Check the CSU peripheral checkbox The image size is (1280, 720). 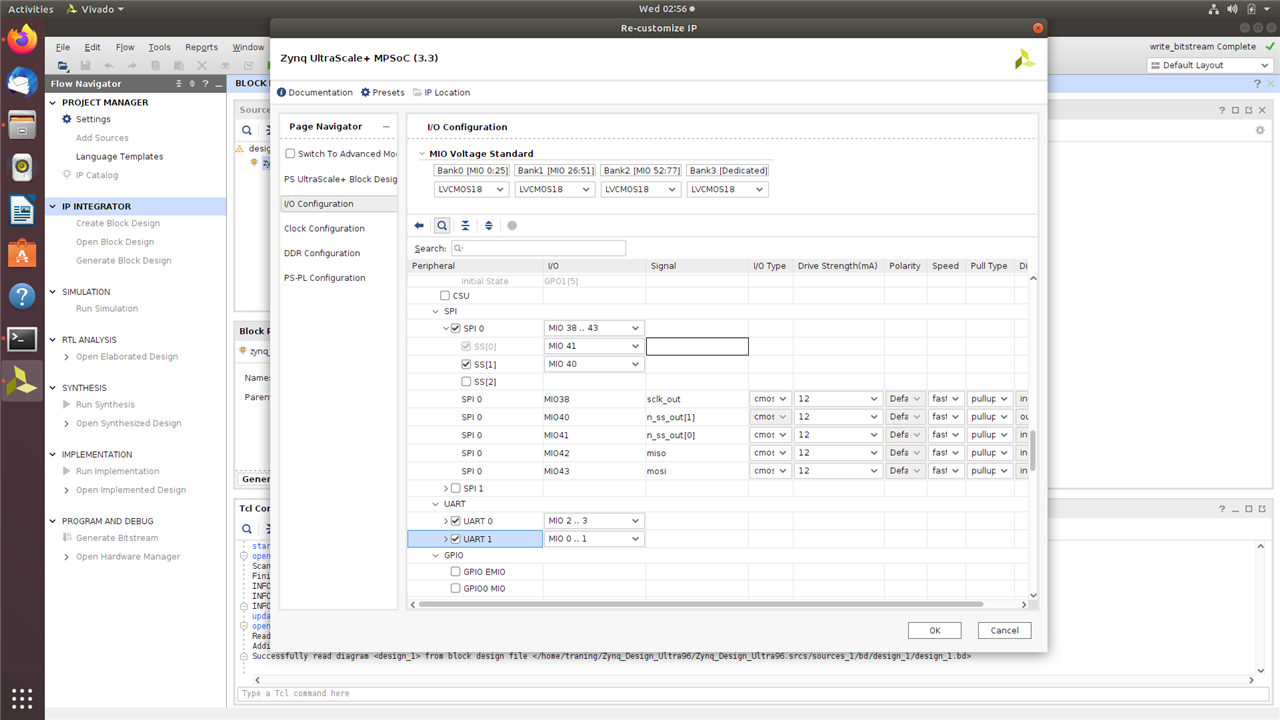446,296
